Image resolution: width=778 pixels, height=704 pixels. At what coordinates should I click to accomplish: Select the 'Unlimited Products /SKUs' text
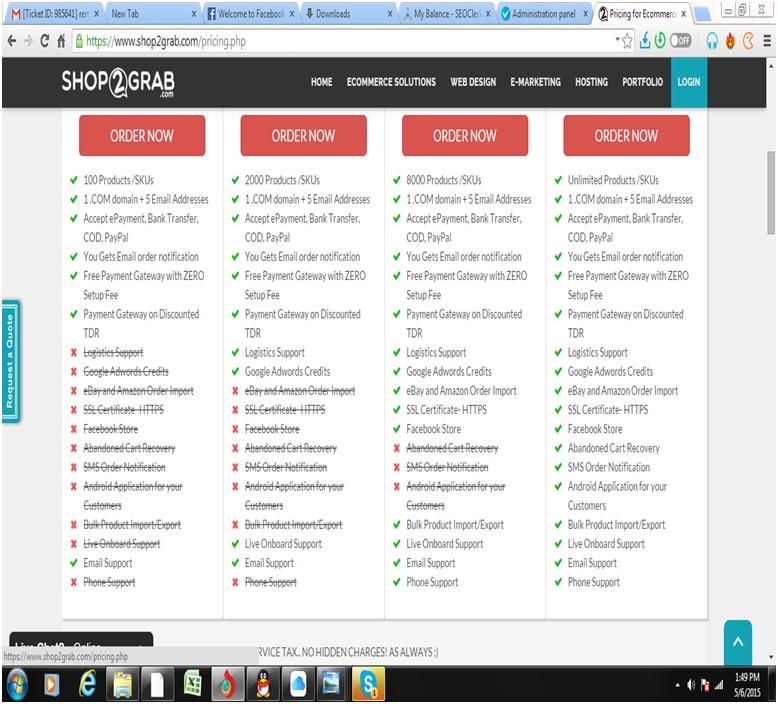pyautogui.click(x=613, y=180)
